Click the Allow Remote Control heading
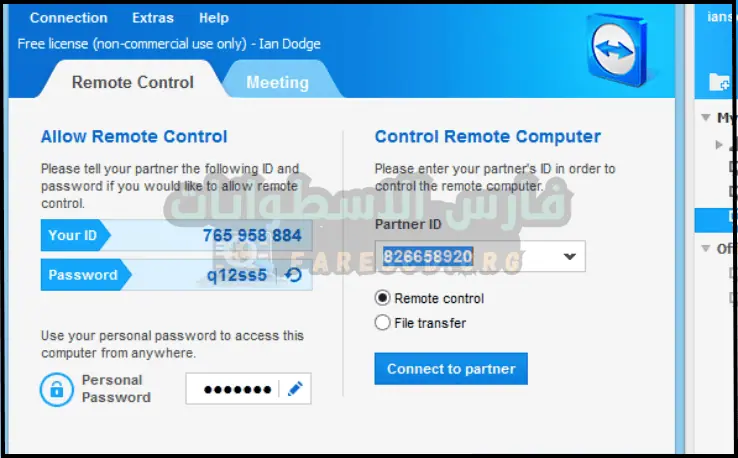The height and width of the screenshot is (458, 738). [134, 137]
